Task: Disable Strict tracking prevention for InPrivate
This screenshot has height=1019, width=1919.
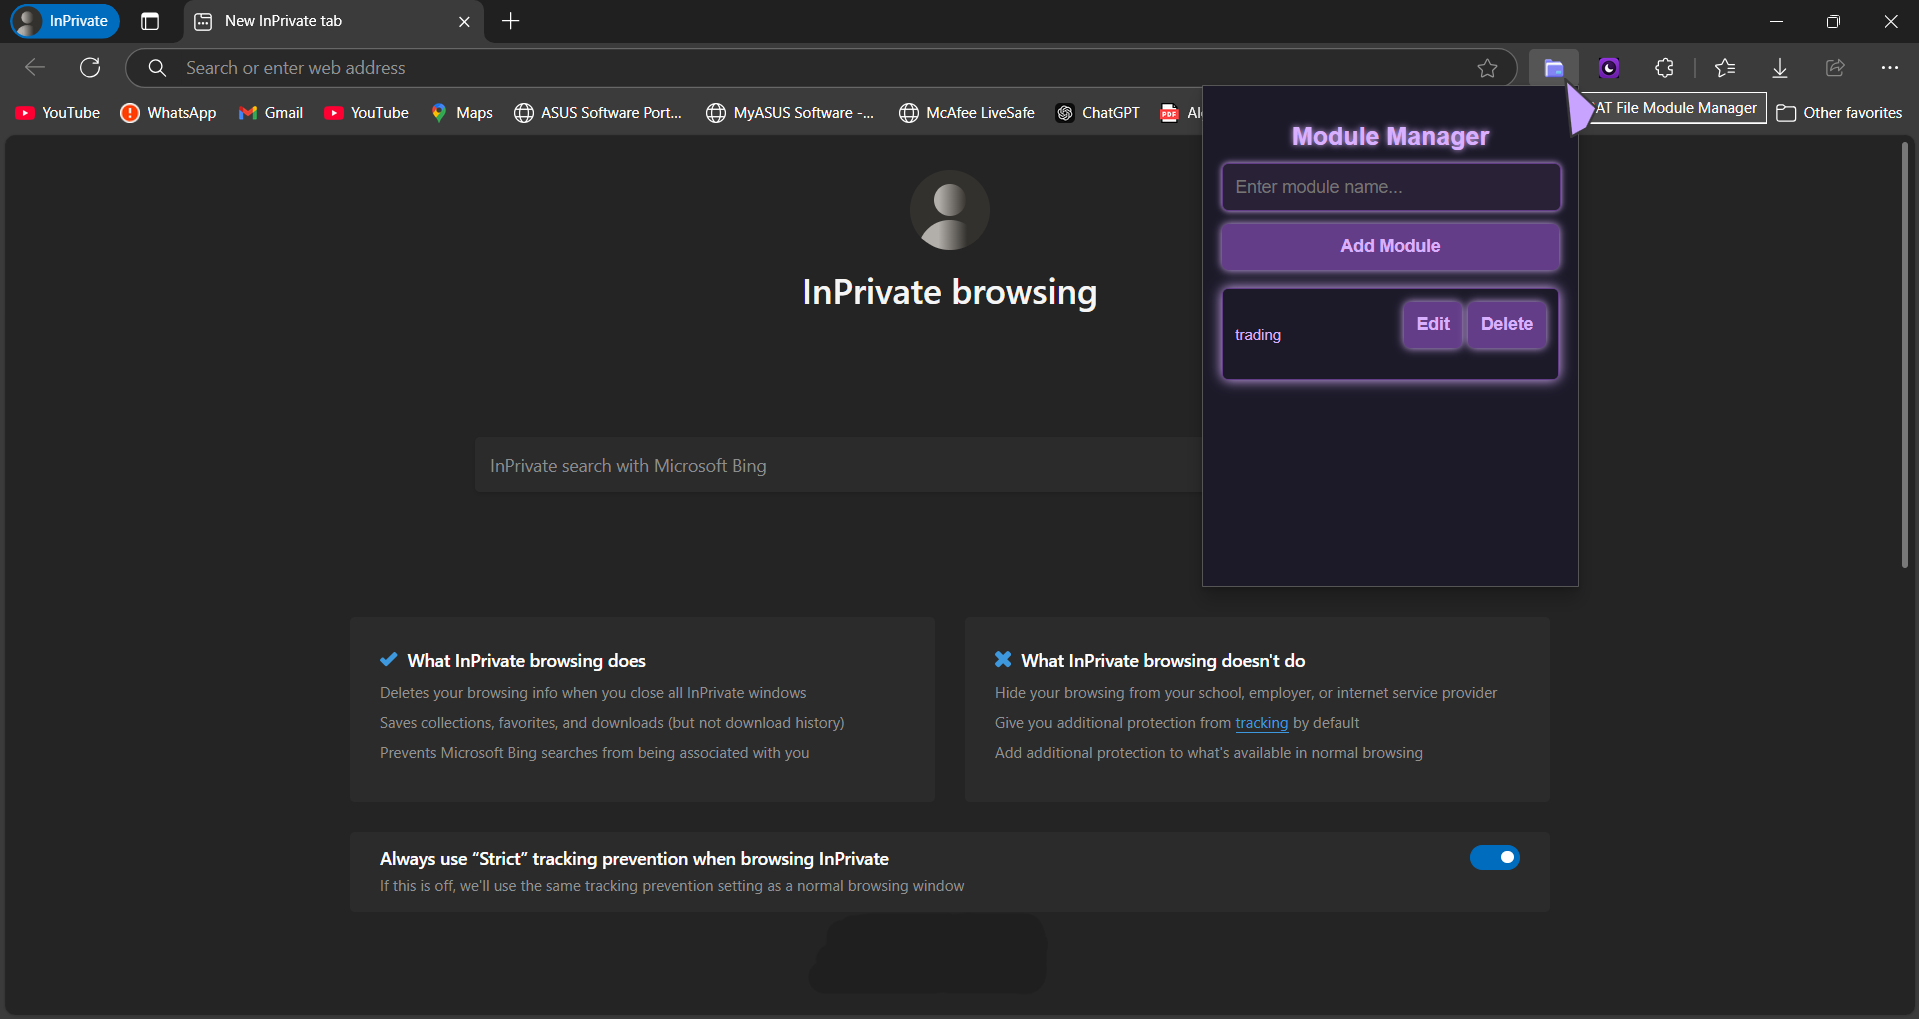Action: [x=1493, y=857]
